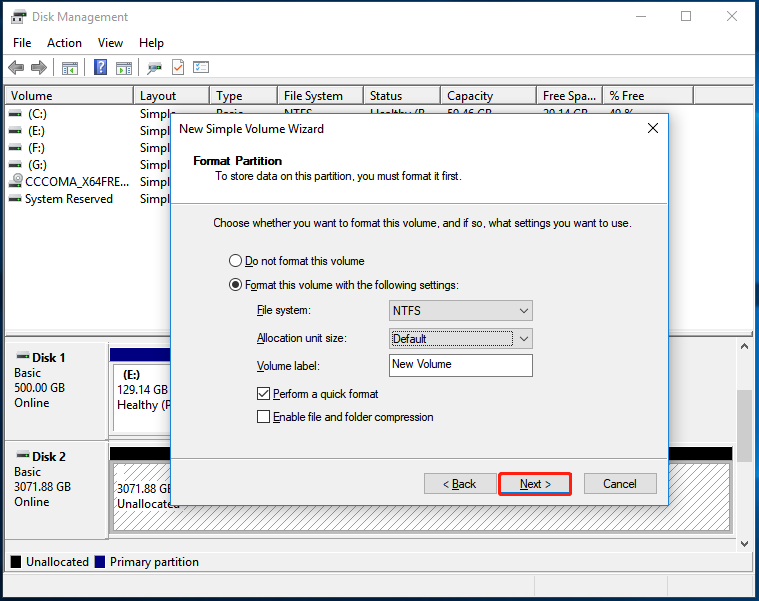
Task: Click the Disk 2 drive icon
Action: click(x=23, y=455)
